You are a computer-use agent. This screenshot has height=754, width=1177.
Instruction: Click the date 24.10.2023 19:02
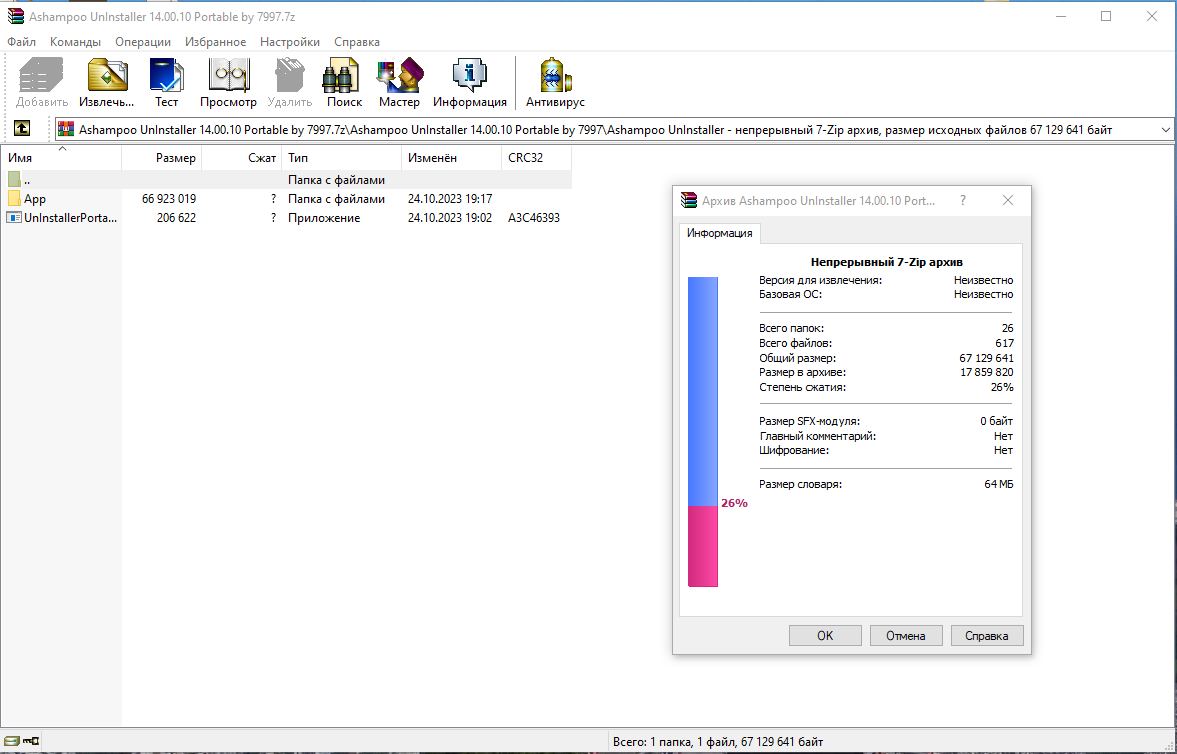point(450,218)
